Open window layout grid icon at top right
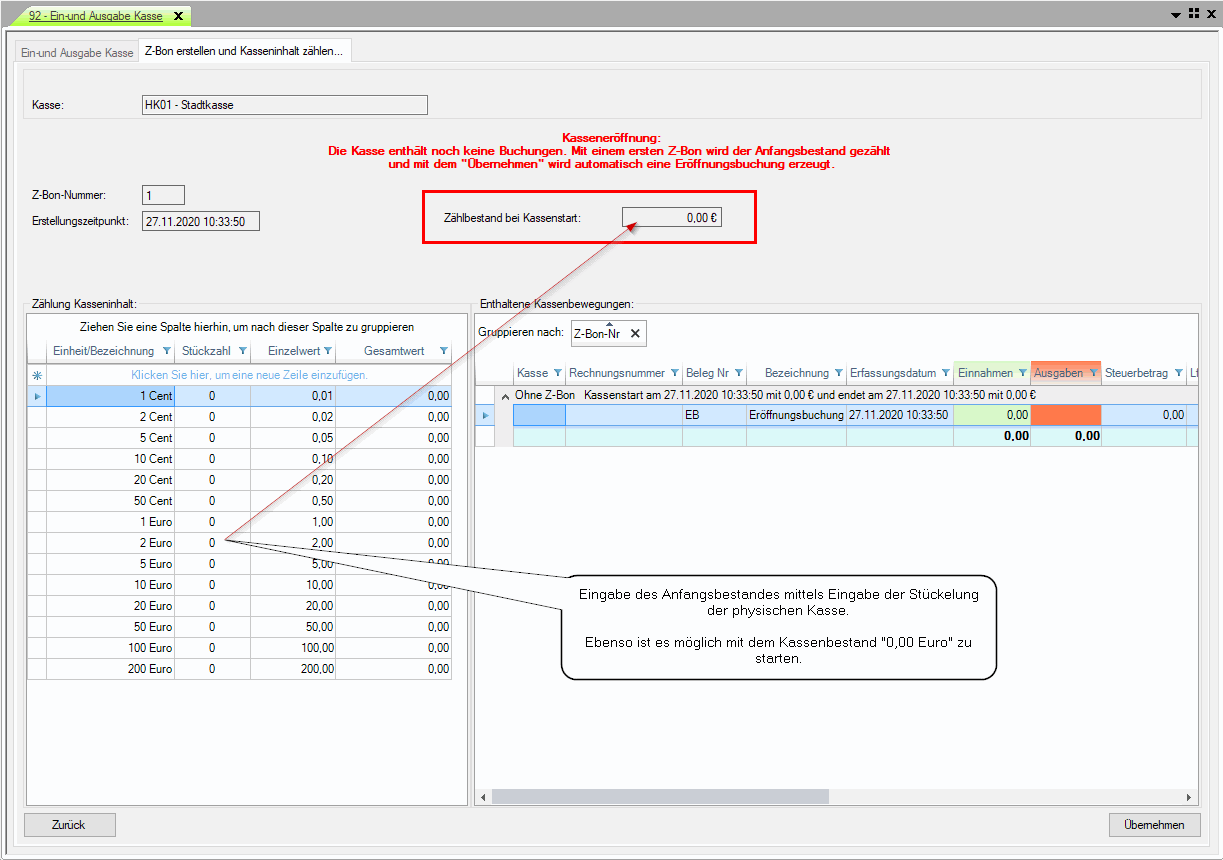1223x860 pixels. [x=1194, y=14]
